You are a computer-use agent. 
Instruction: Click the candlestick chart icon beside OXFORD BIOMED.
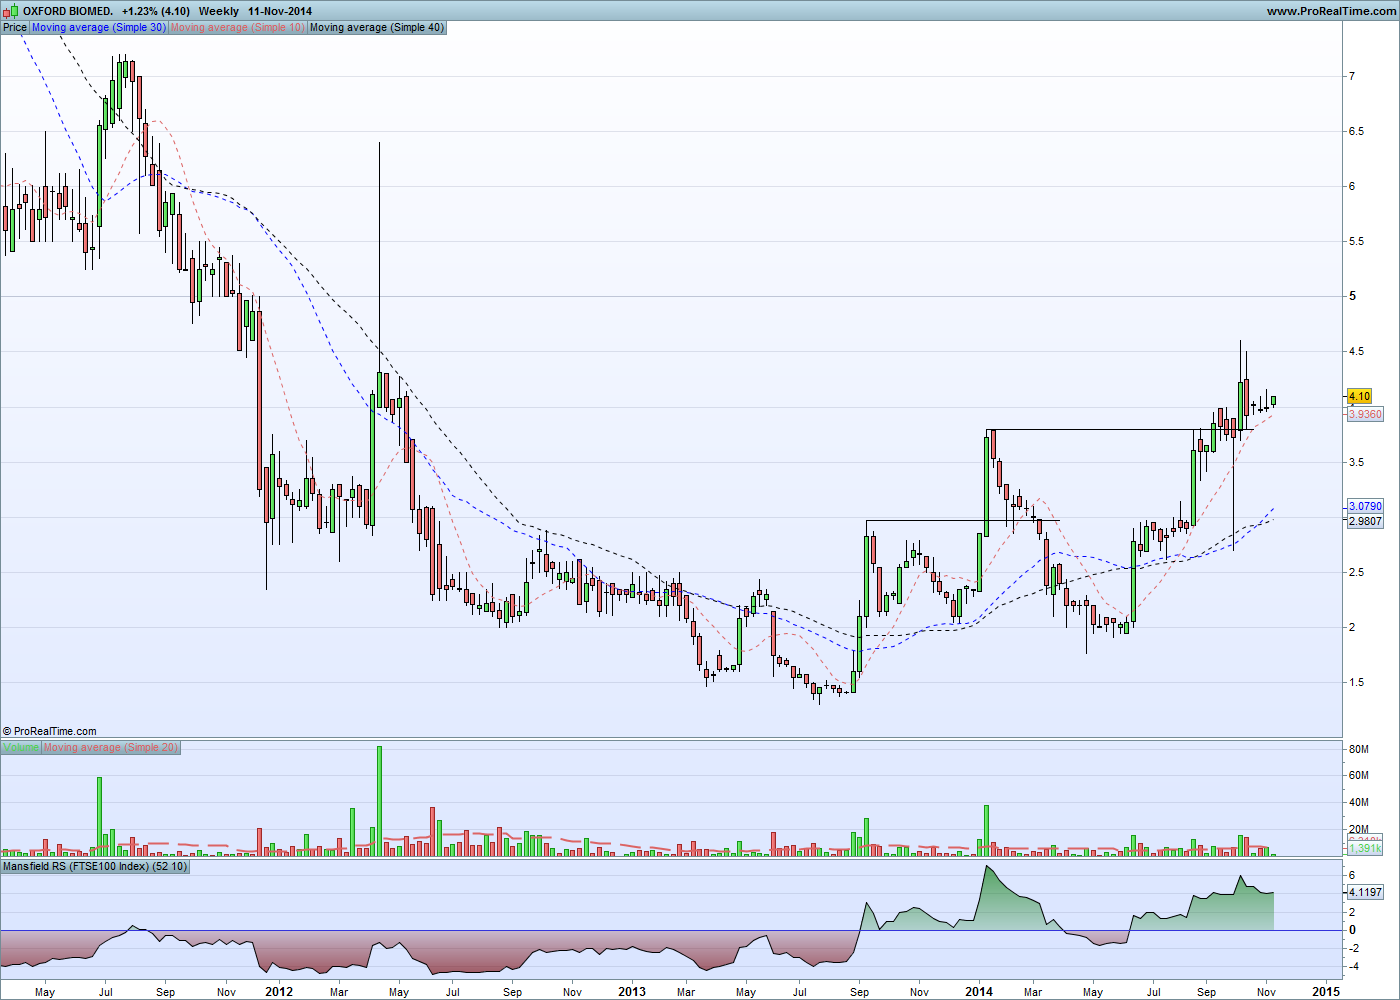tap(10, 11)
